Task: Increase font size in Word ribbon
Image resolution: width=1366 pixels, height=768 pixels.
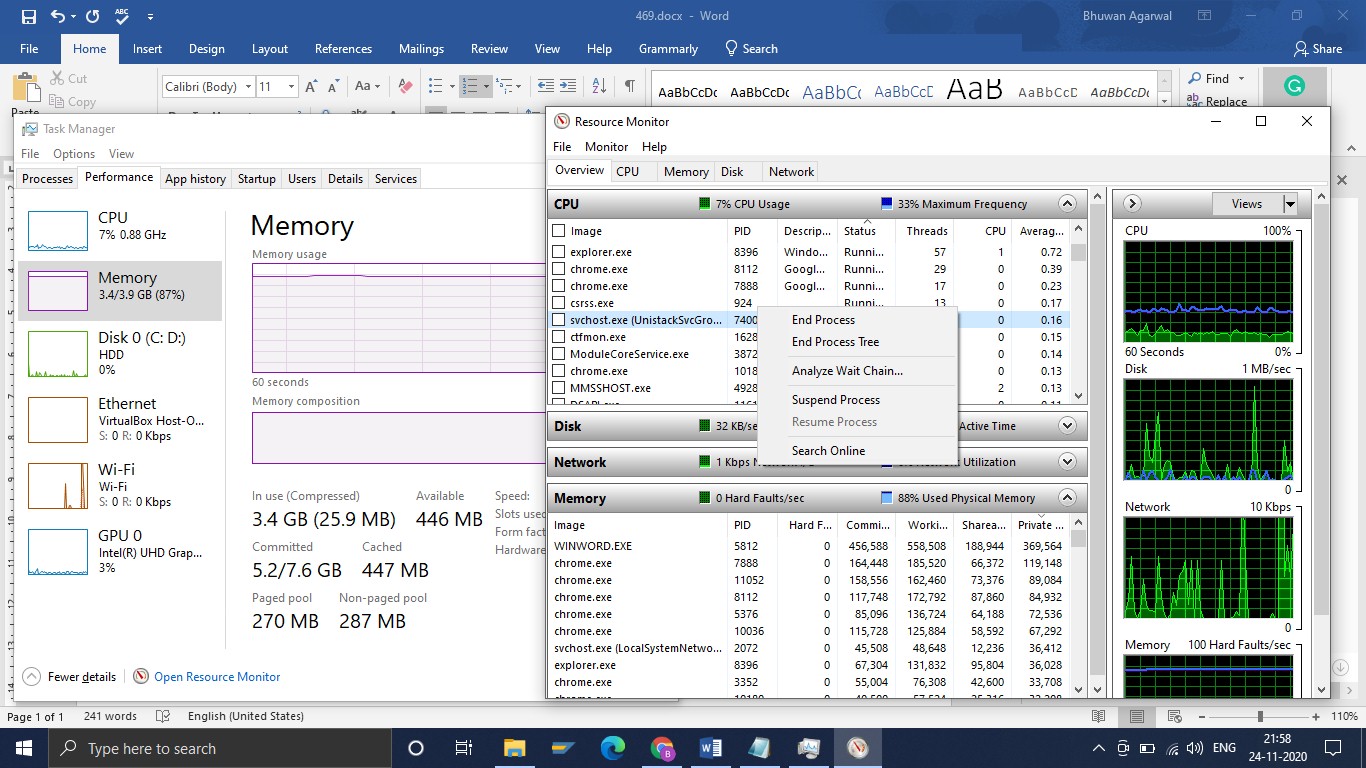Action: (311, 87)
